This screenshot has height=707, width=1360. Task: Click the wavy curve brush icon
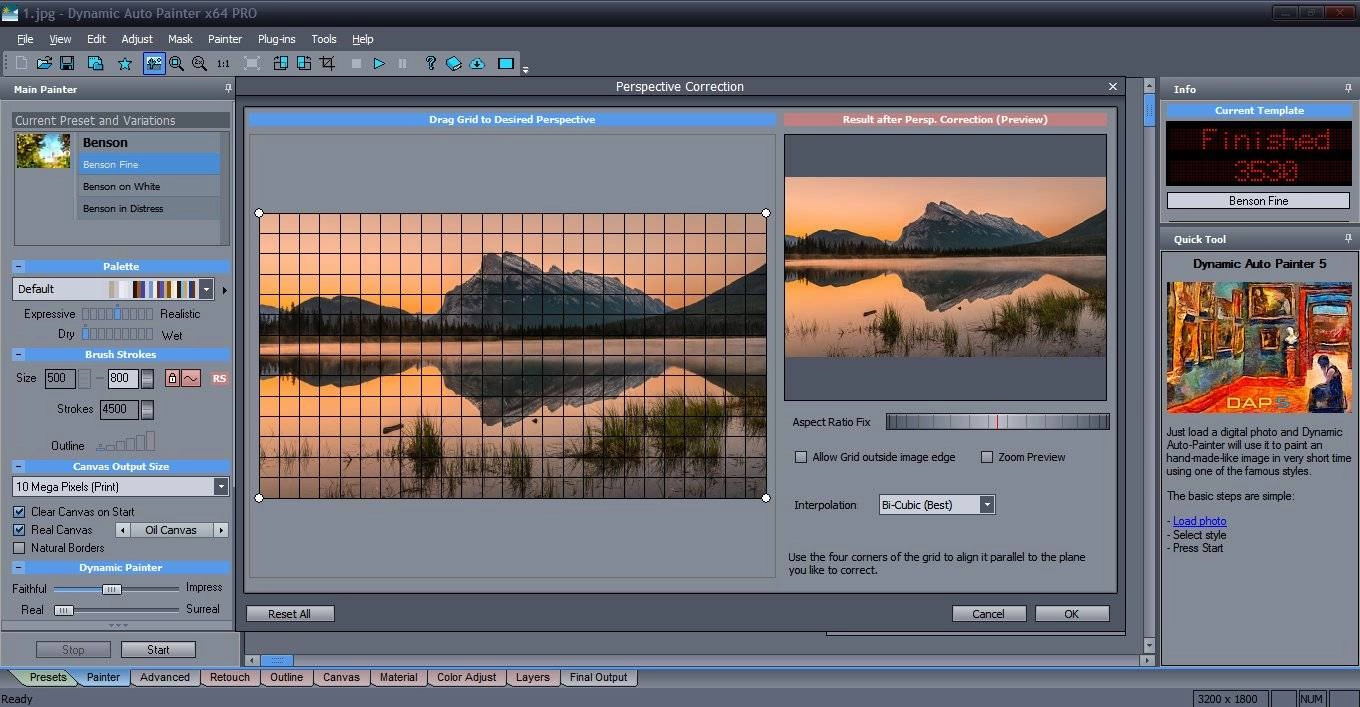[x=190, y=378]
